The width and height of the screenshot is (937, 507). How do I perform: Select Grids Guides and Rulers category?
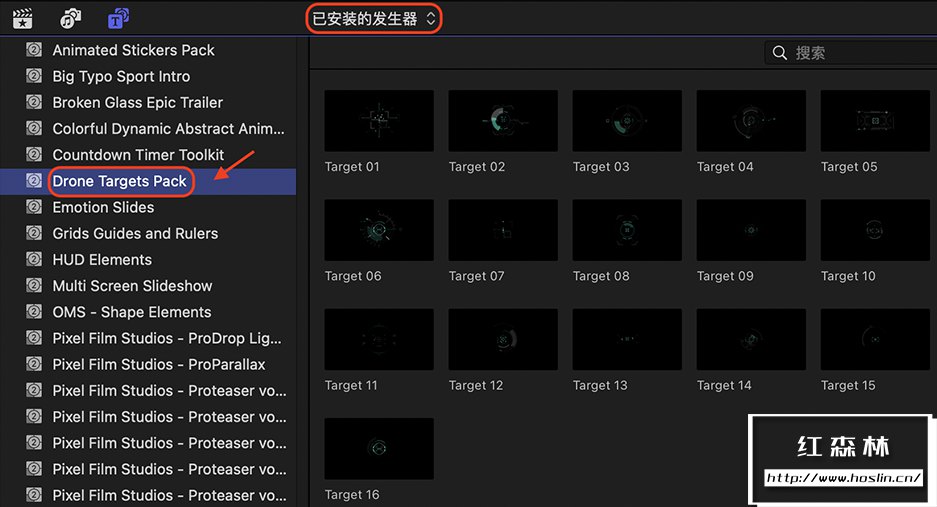(135, 234)
